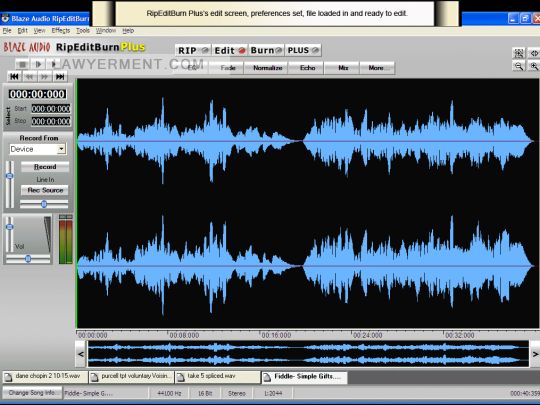This screenshot has height=405, width=540.
Task: Click the 16 Bit status entry
Action: point(205,393)
